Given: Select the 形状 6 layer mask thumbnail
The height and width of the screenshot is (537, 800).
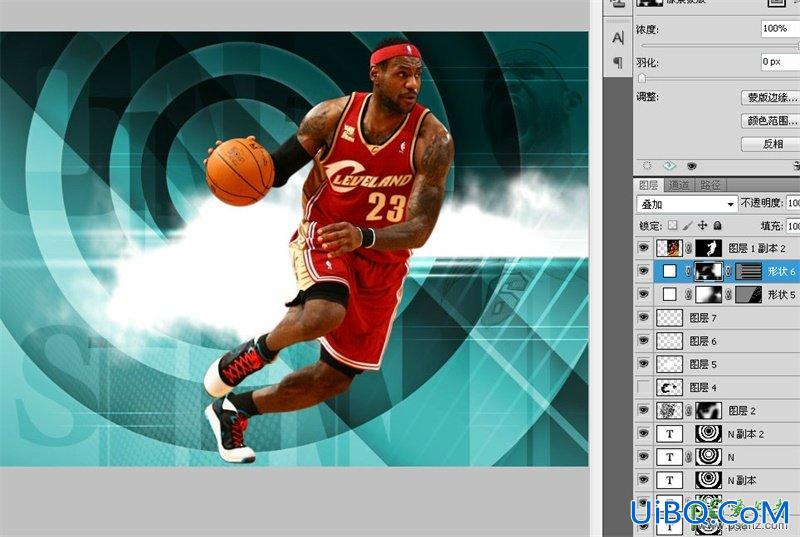Looking at the screenshot, I should click(709, 271).
